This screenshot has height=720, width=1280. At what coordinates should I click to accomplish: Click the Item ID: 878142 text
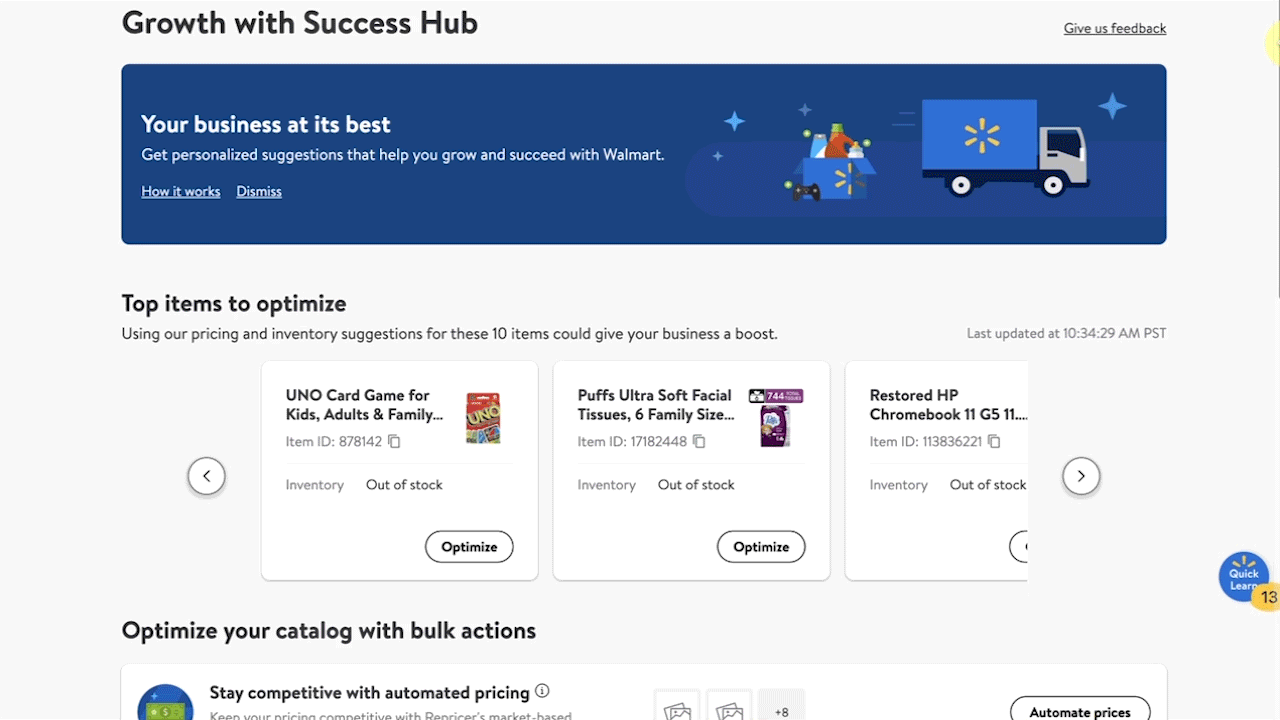pyautogui.click(x=334, y=442)
